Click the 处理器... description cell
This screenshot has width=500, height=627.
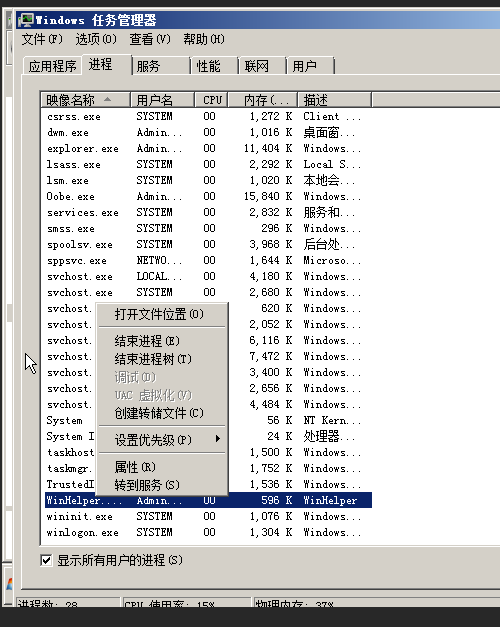[329, 436]
